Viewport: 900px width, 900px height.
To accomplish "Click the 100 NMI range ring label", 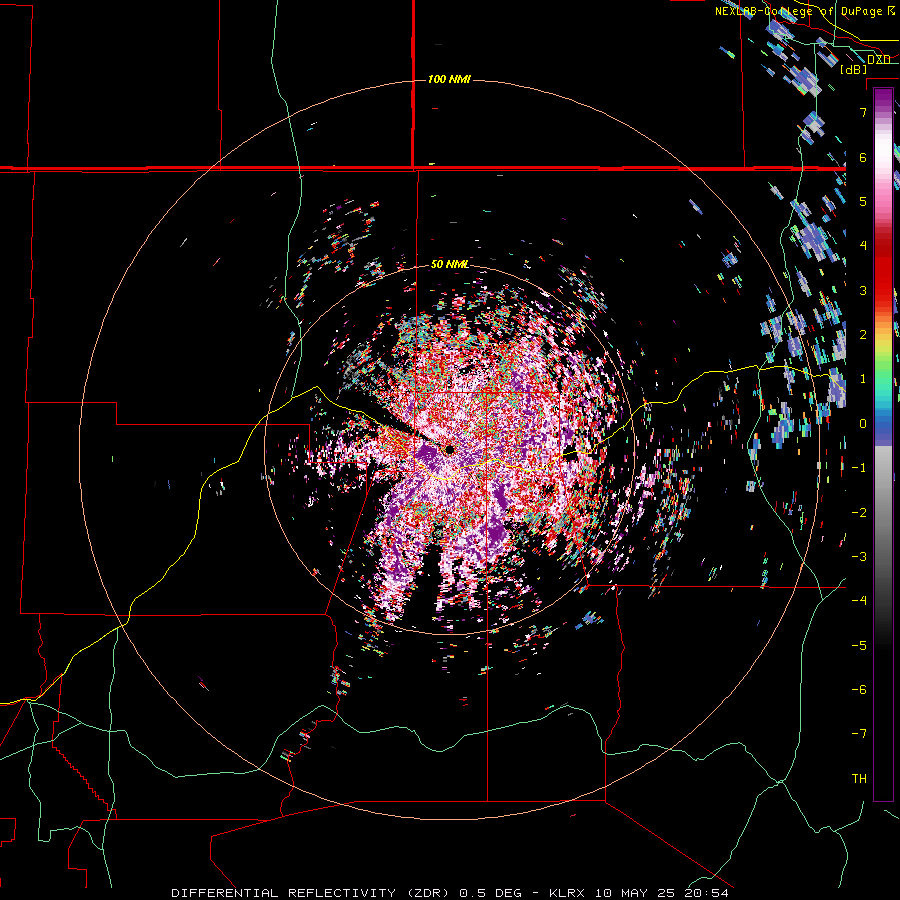I will click(x=449, y=79).
